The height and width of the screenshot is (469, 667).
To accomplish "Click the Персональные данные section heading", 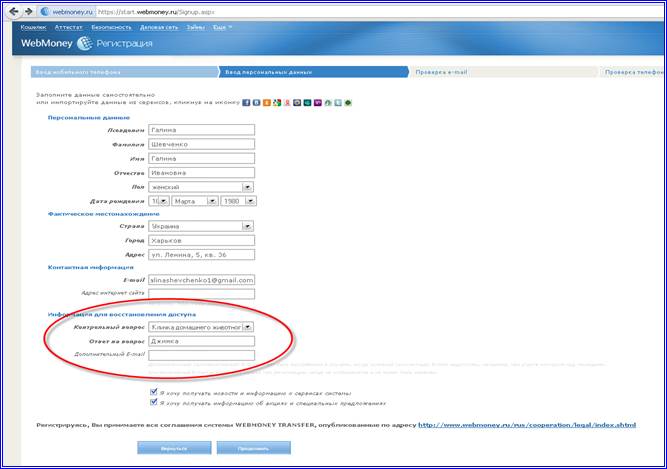I will tap(88, 117).
